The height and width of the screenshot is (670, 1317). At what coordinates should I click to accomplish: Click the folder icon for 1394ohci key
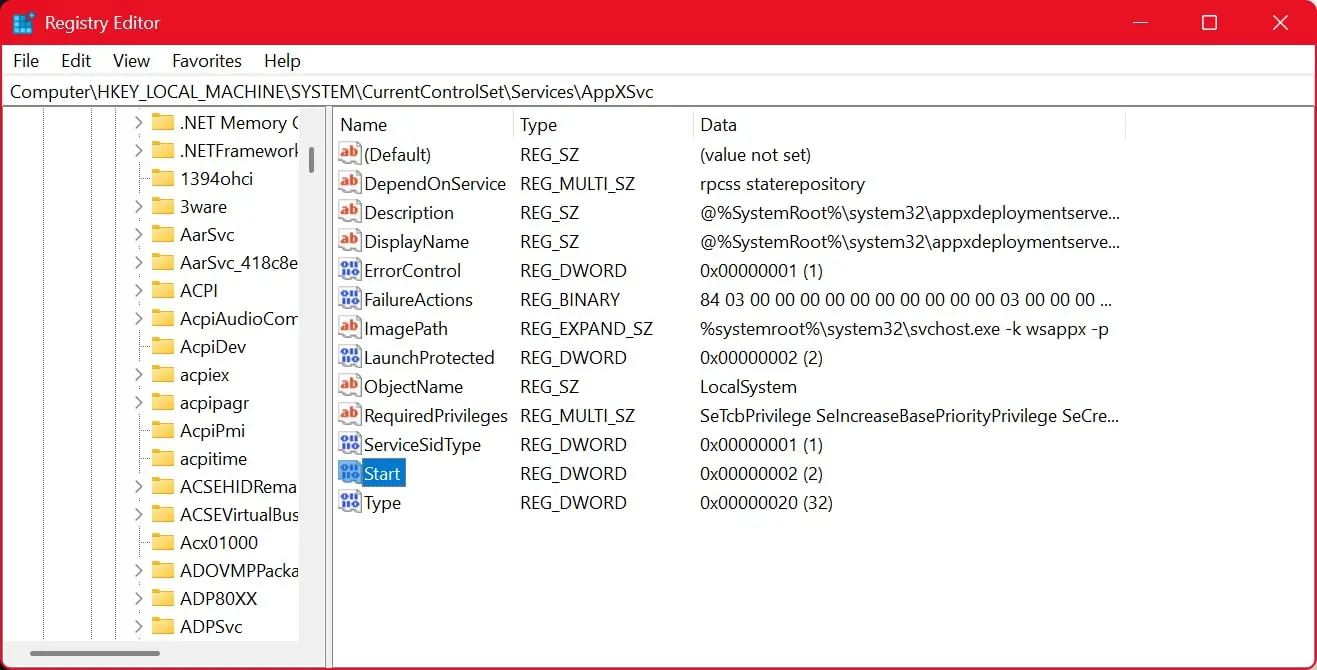[163, 178]
